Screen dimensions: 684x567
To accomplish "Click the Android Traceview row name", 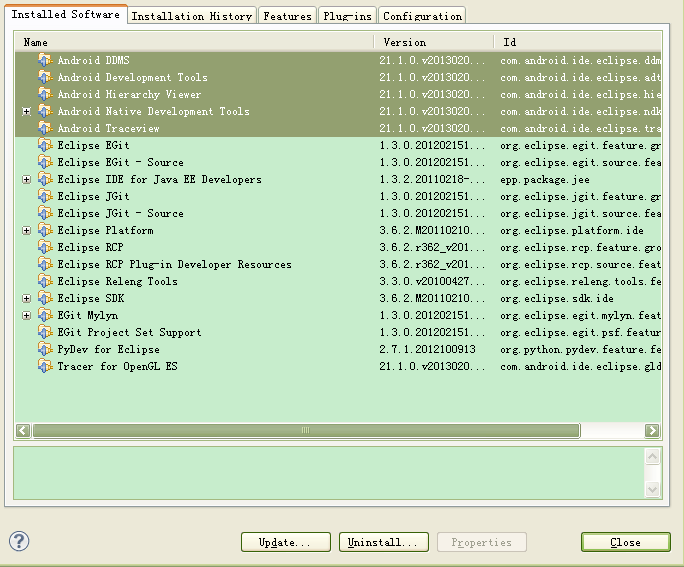I will tap(109, 128).
